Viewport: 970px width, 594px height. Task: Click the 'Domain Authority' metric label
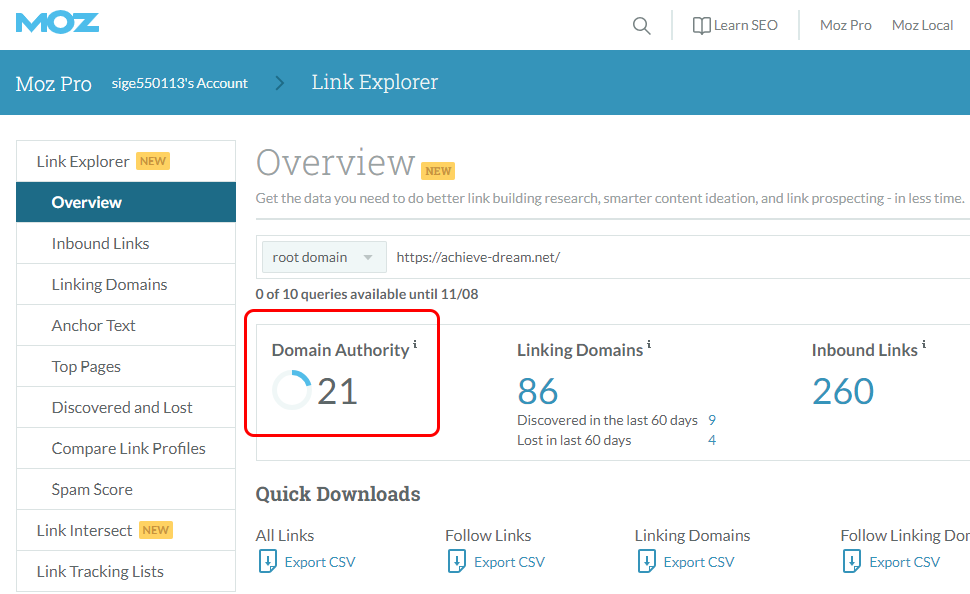pos(340,350)
